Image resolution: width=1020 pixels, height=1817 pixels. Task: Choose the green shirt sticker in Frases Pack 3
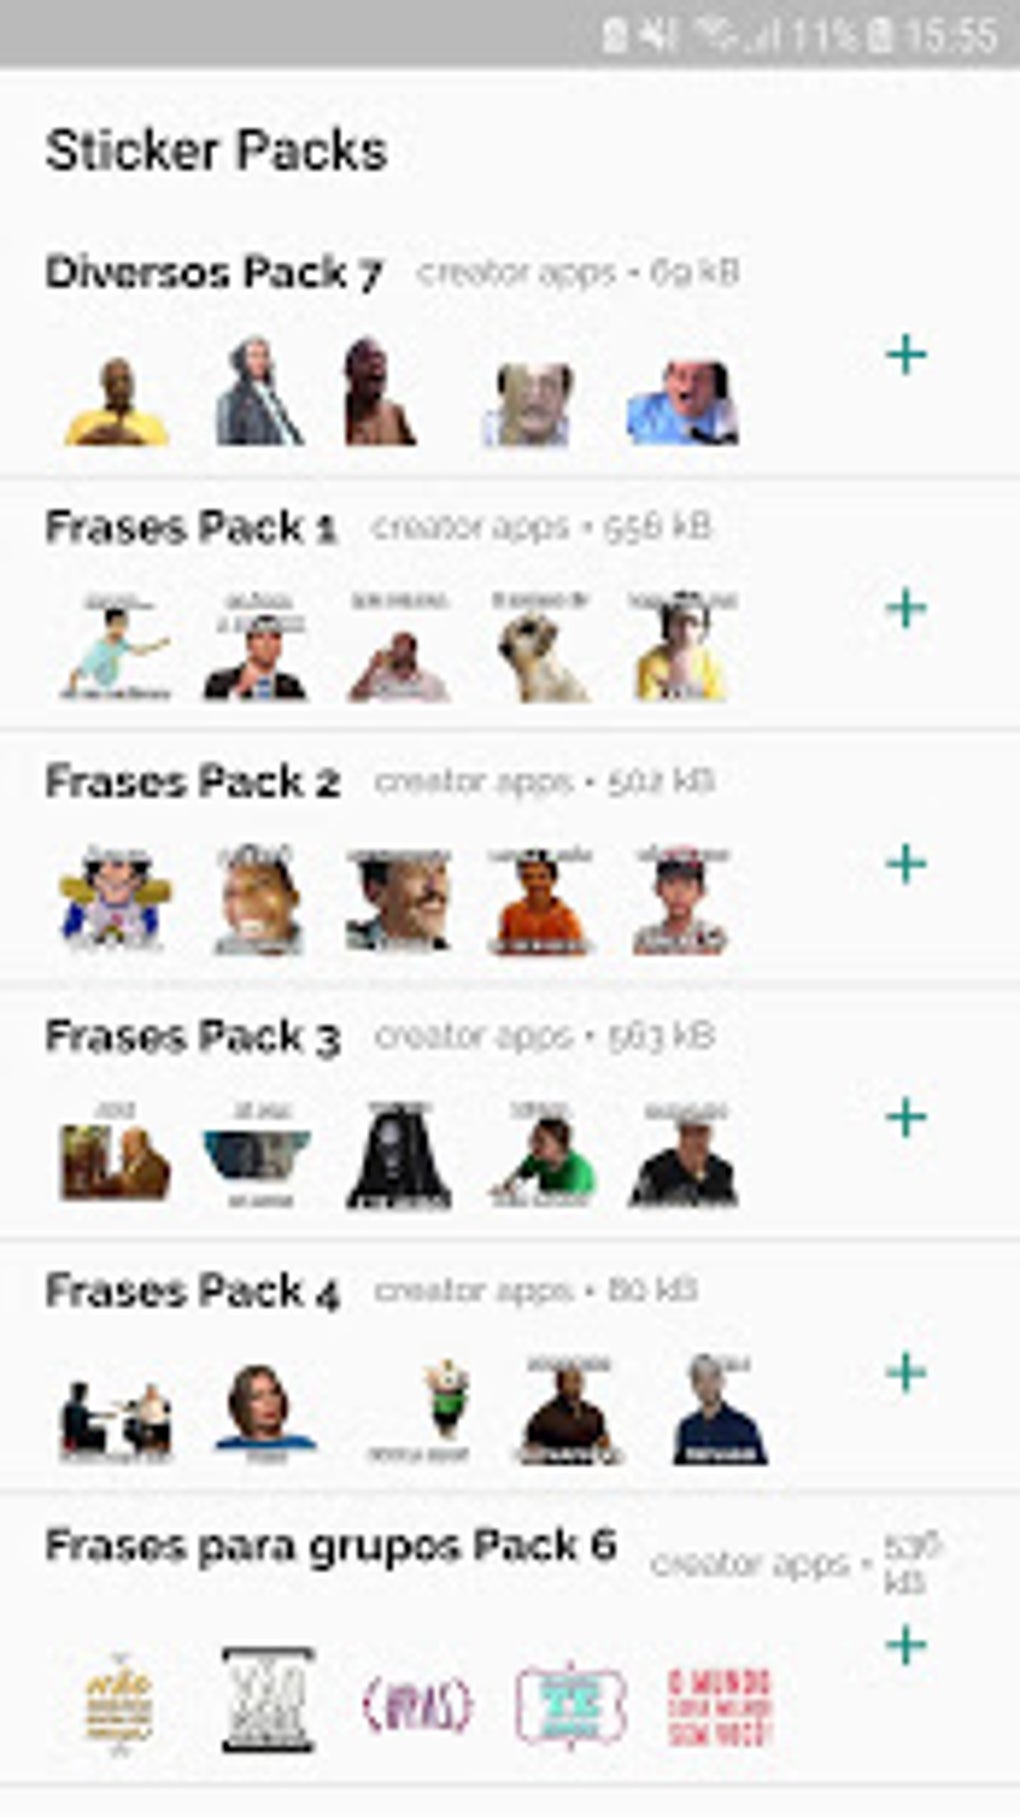(x=542, y=1155)
